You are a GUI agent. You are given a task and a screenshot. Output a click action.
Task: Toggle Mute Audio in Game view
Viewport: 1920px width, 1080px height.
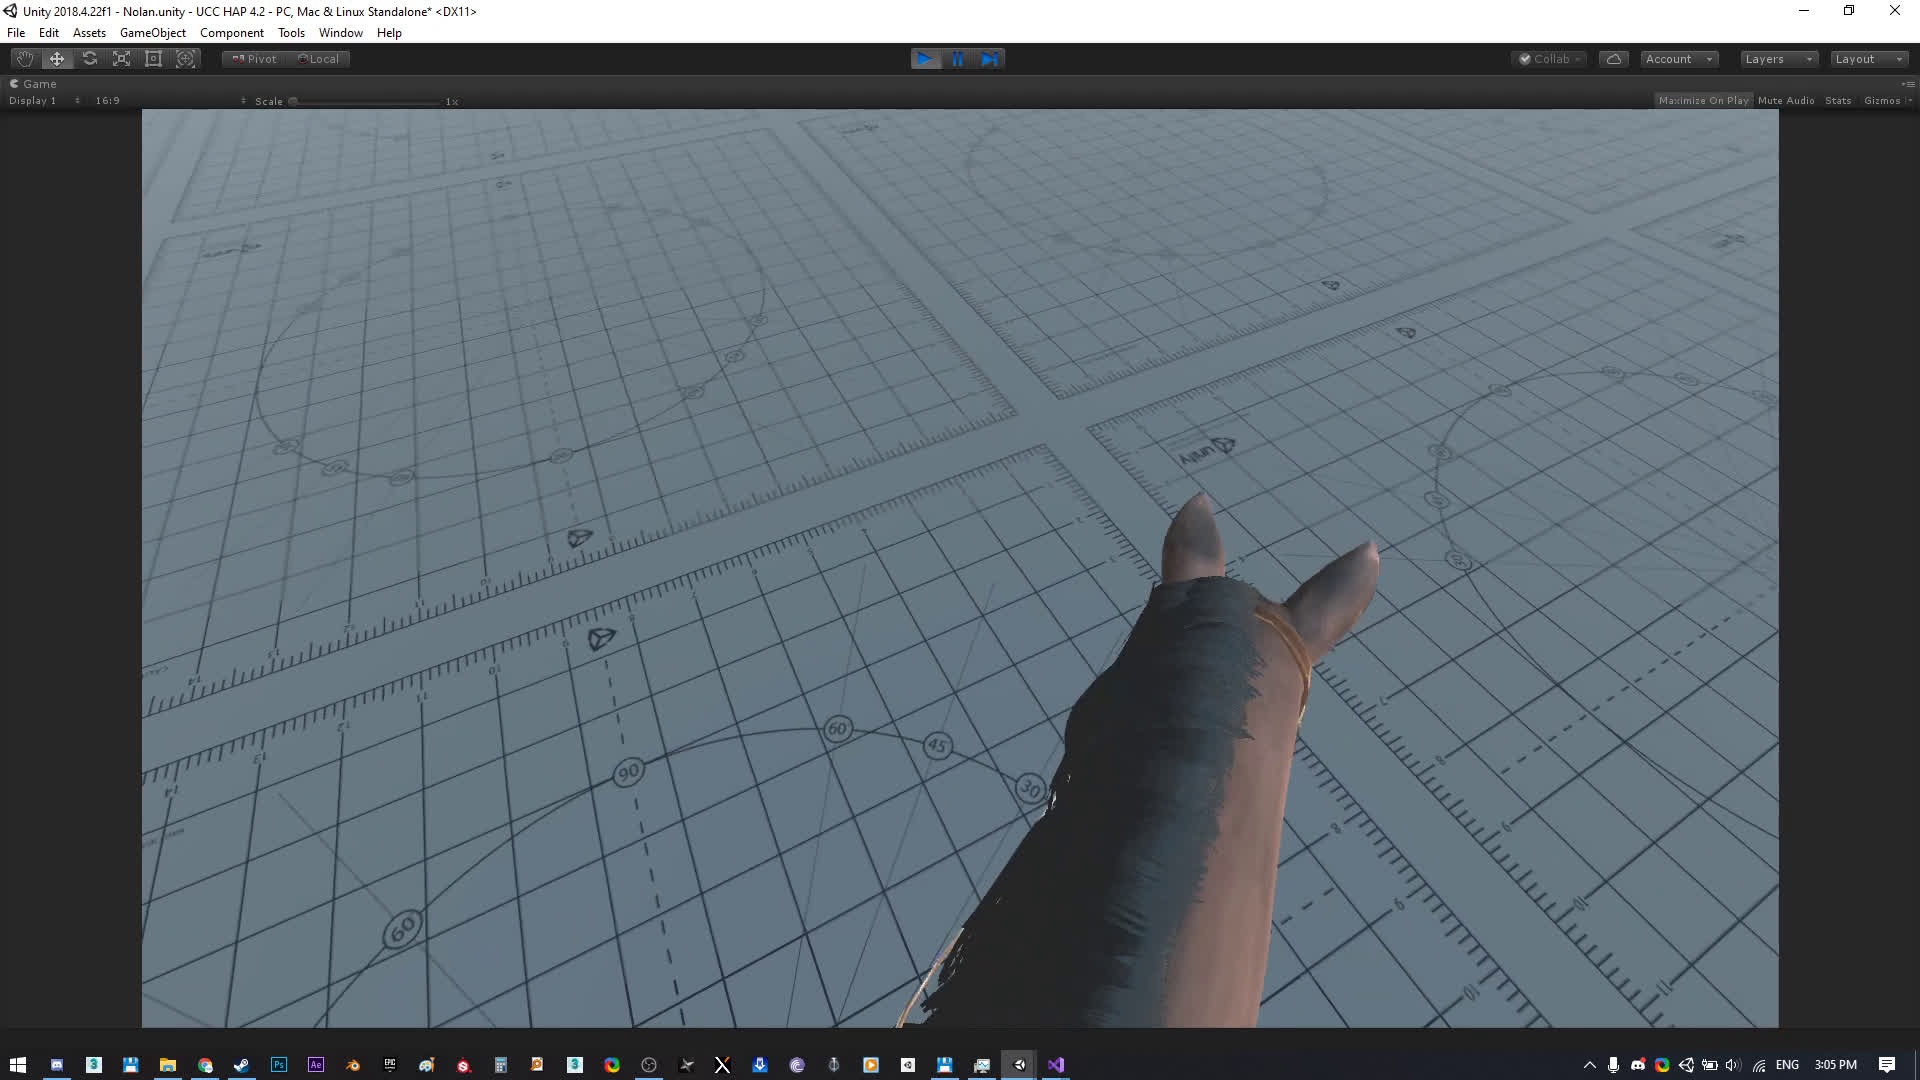1786,101
